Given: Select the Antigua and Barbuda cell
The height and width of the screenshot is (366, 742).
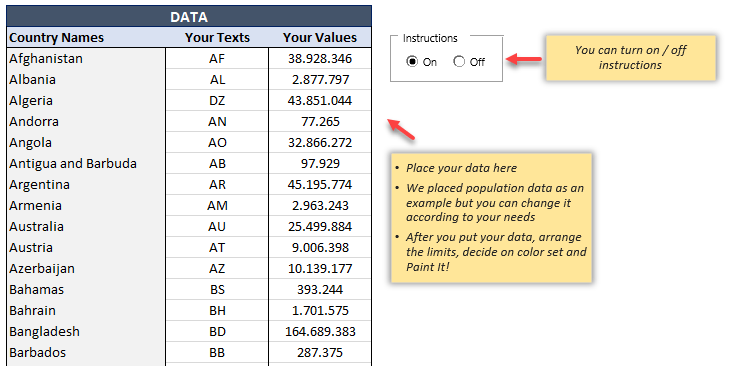Looking at the screenshot, I should (x=86, y=163).
